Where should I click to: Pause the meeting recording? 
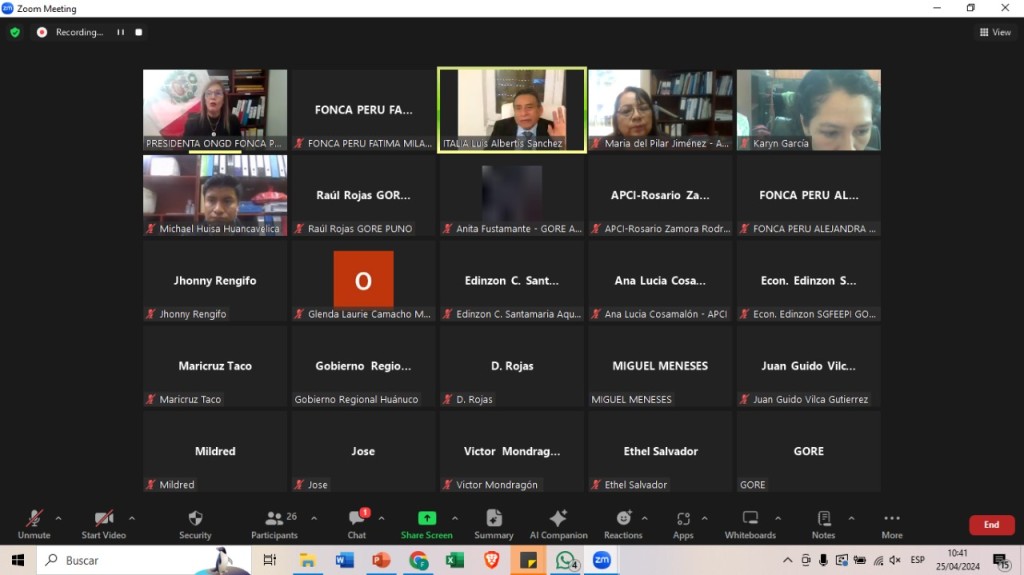(x=120, y=32)
